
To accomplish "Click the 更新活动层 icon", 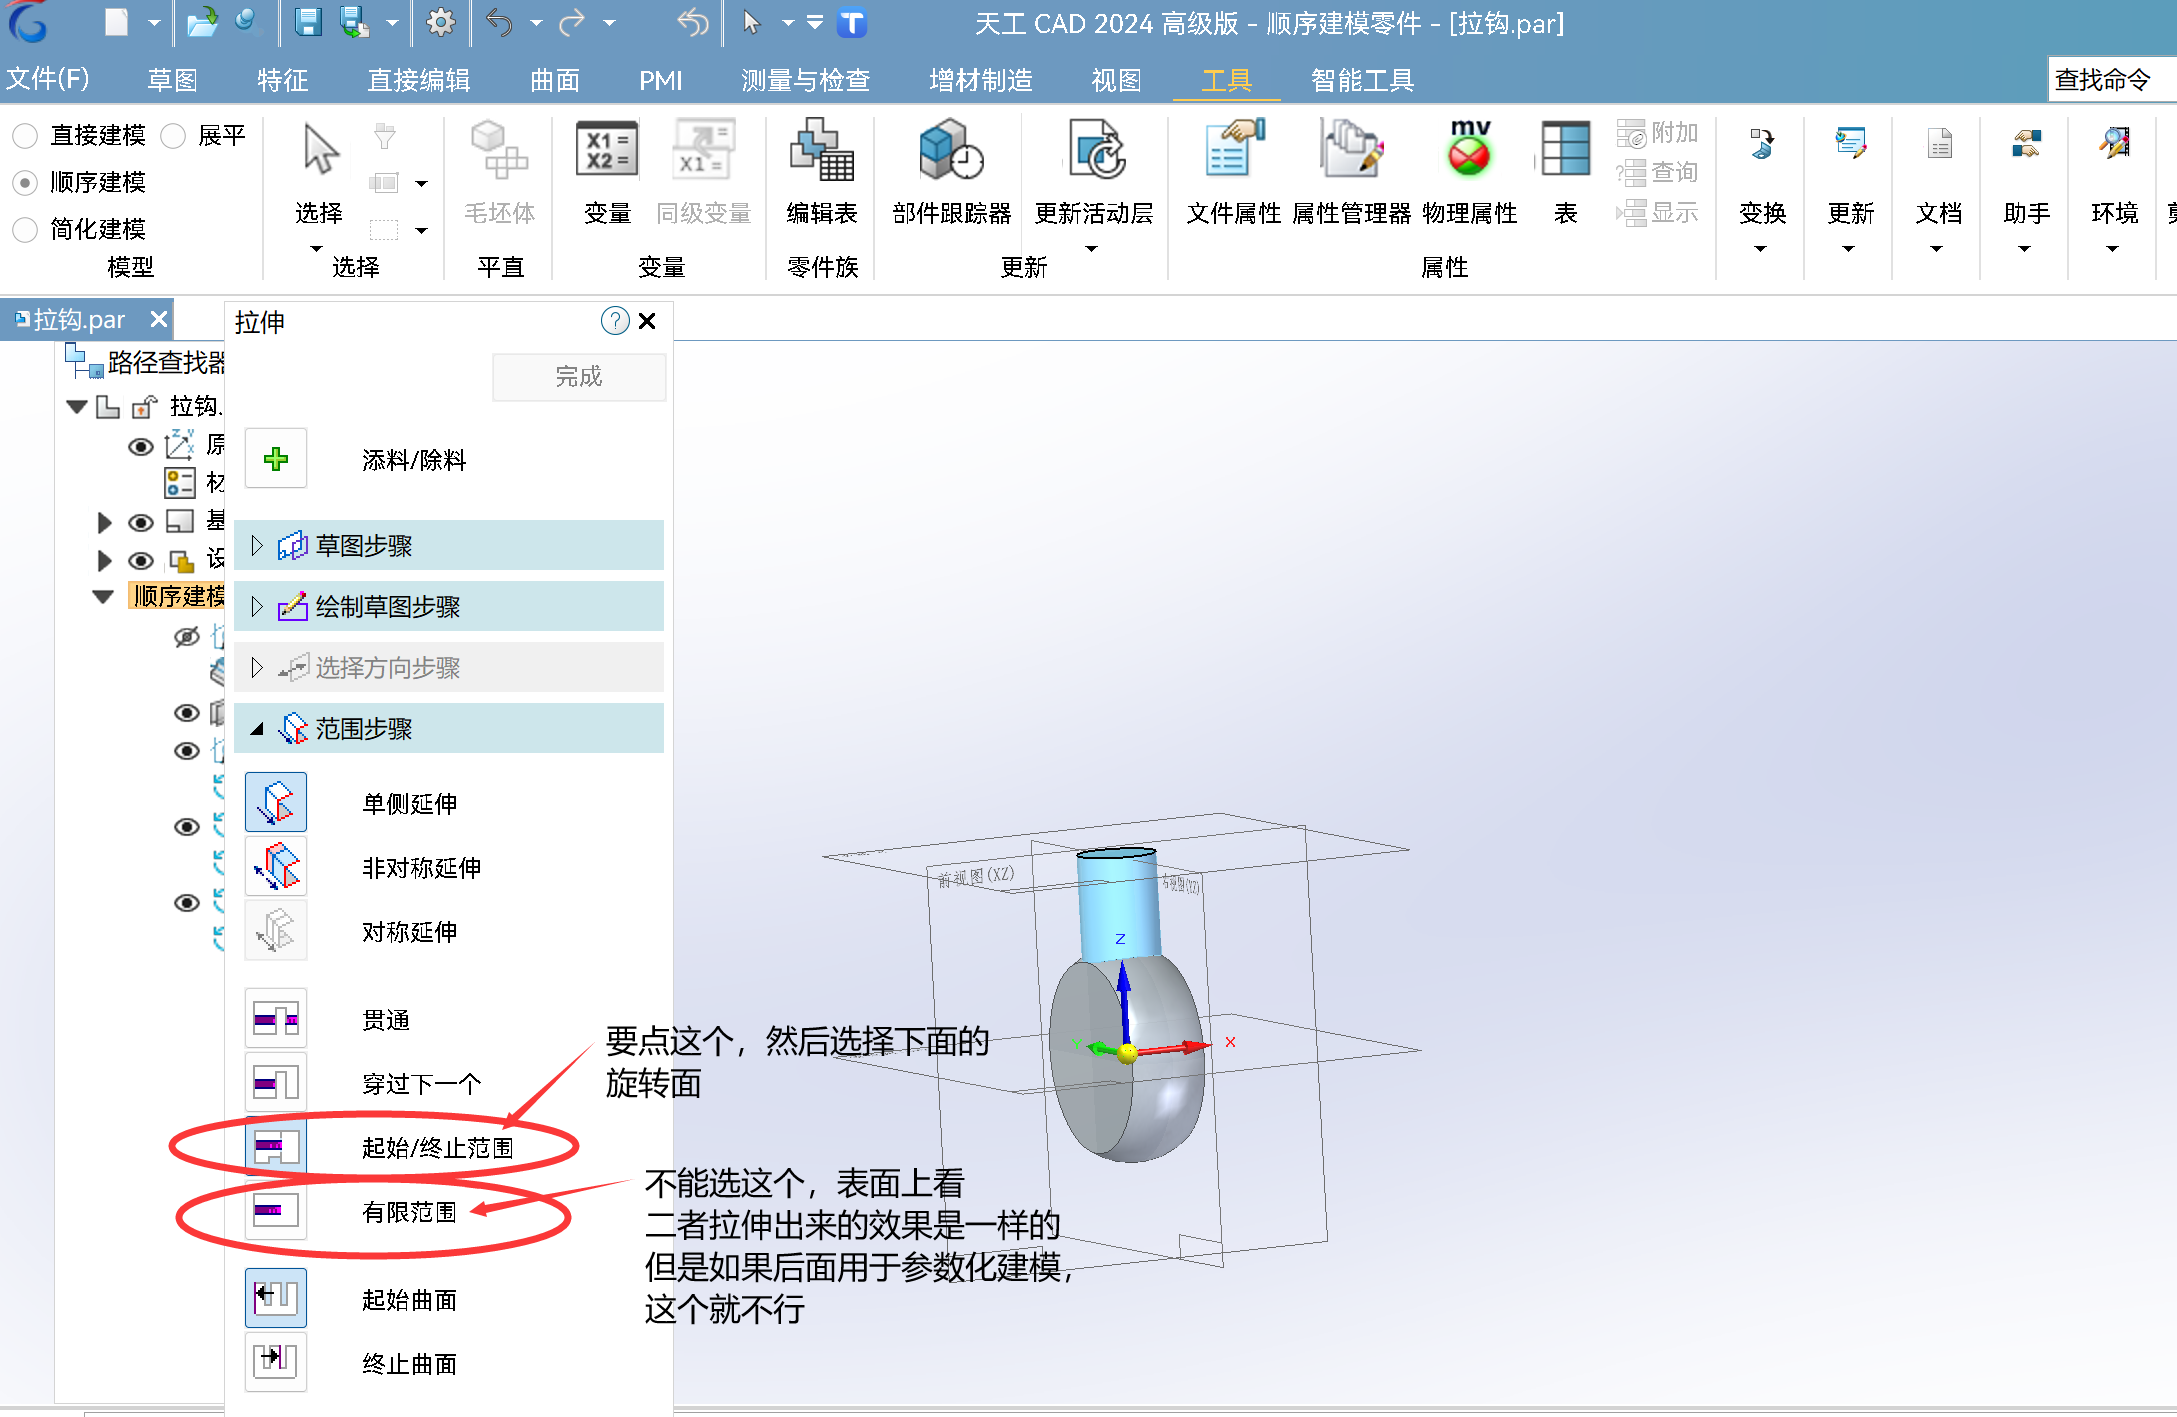I will coord(1095,150).
